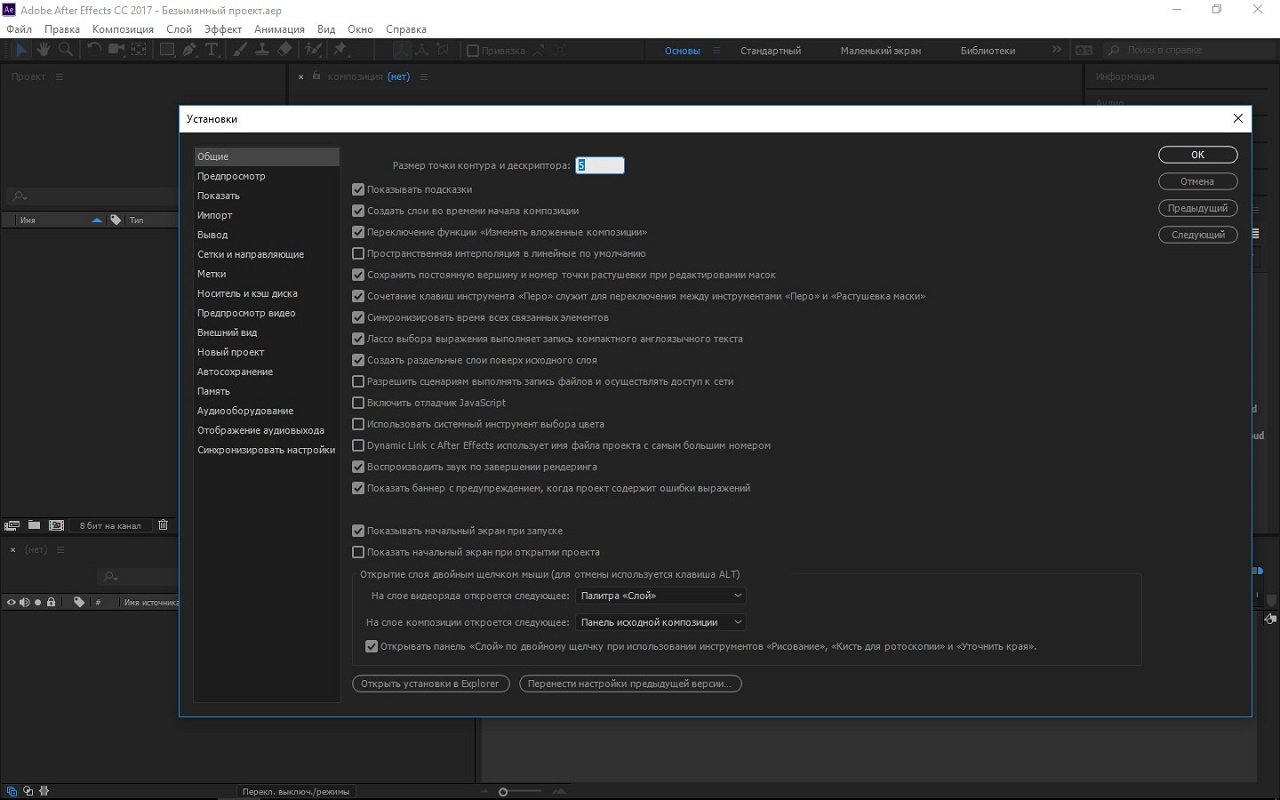Click the 'OK' button in the dialog
This screenshot has height=800, width=1280.
click(1197, 155)
